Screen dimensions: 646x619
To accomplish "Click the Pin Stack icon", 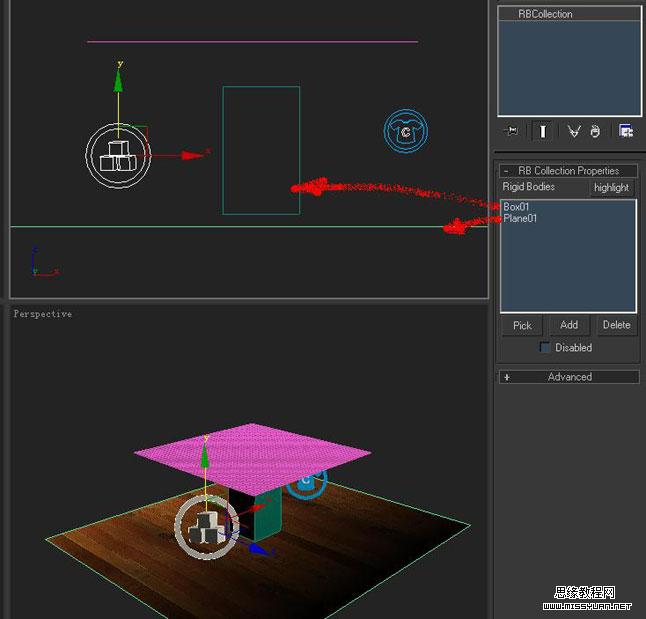I will click(x=511, y=131).
